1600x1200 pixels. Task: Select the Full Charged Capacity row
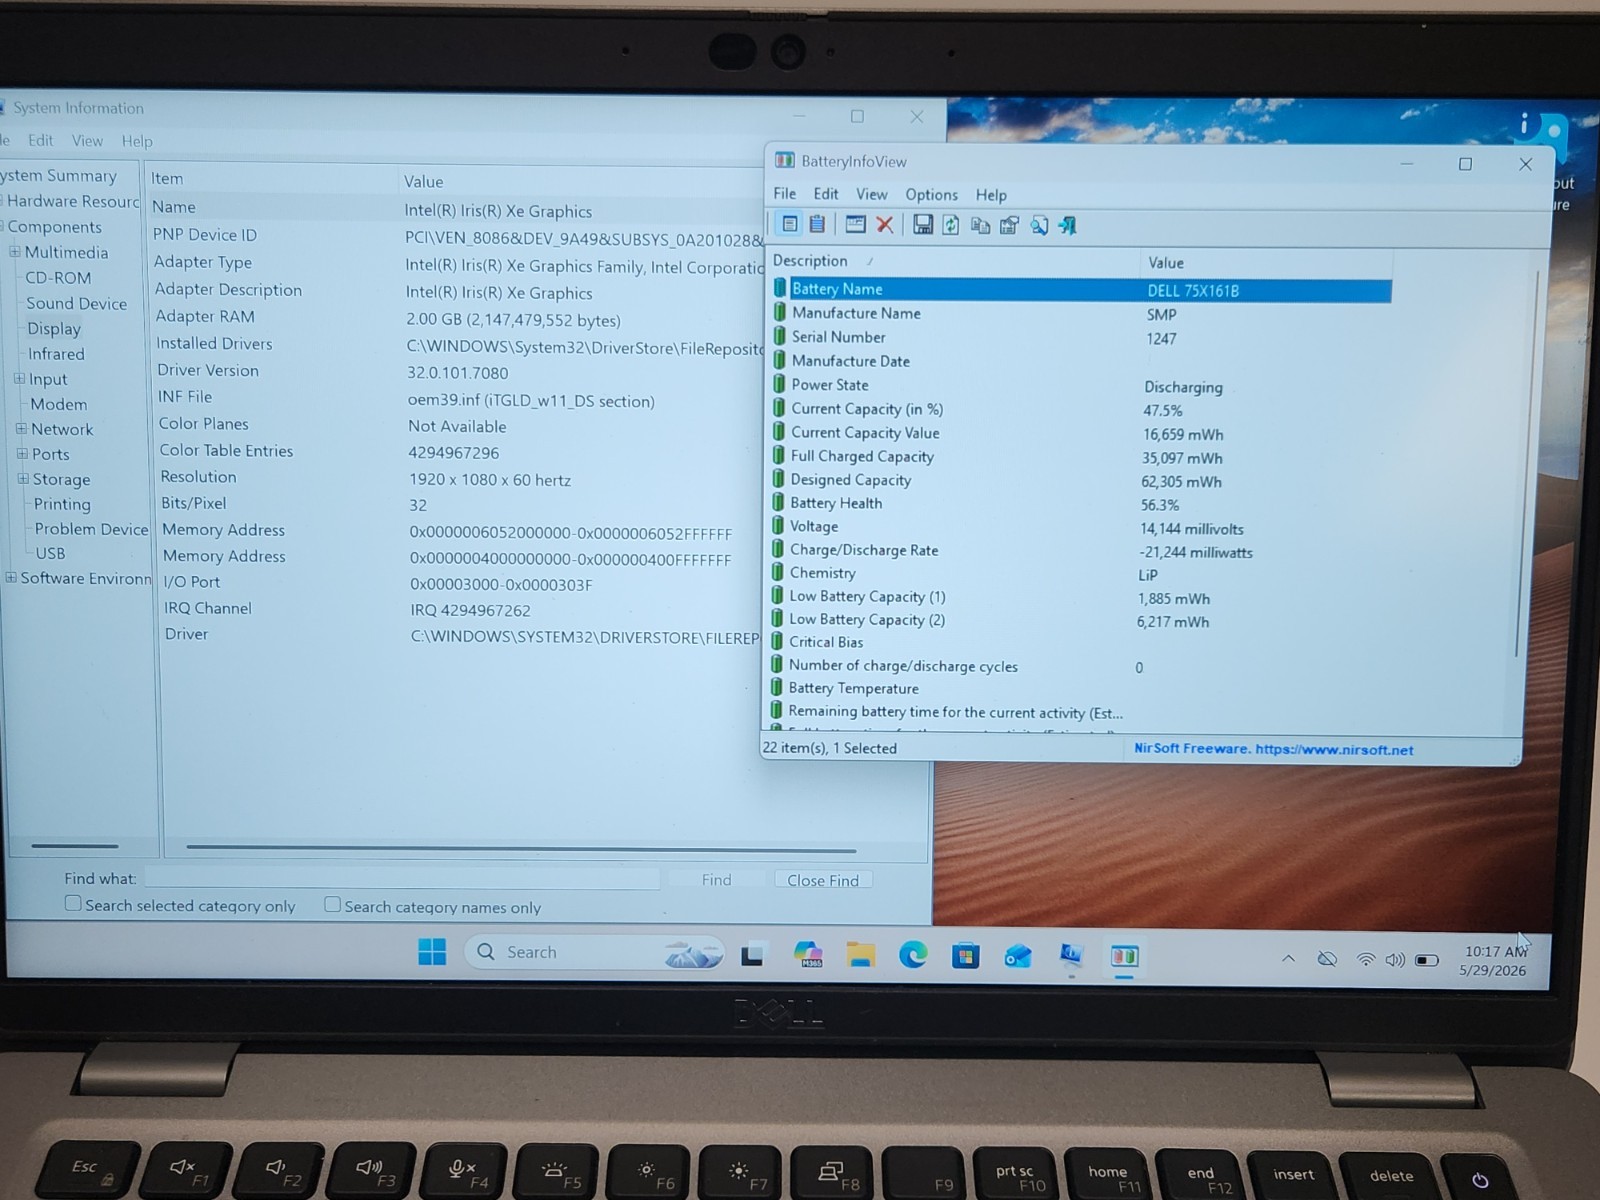point(1079,457)
